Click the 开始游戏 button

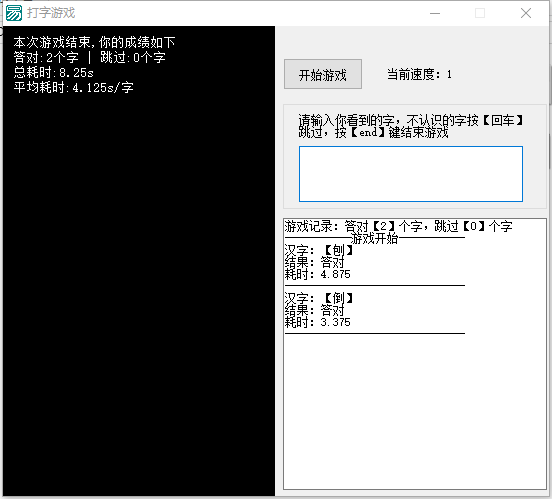coord(322,74)
